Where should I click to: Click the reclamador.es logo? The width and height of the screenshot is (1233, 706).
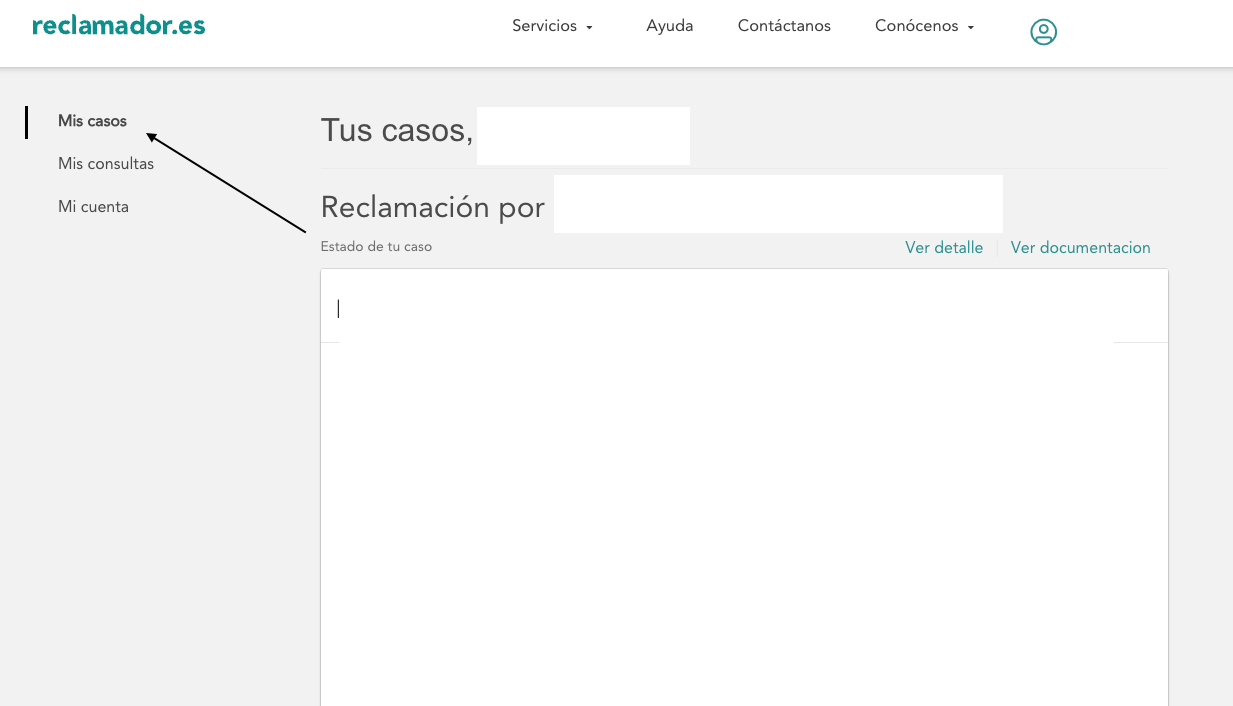pos(118,26)
